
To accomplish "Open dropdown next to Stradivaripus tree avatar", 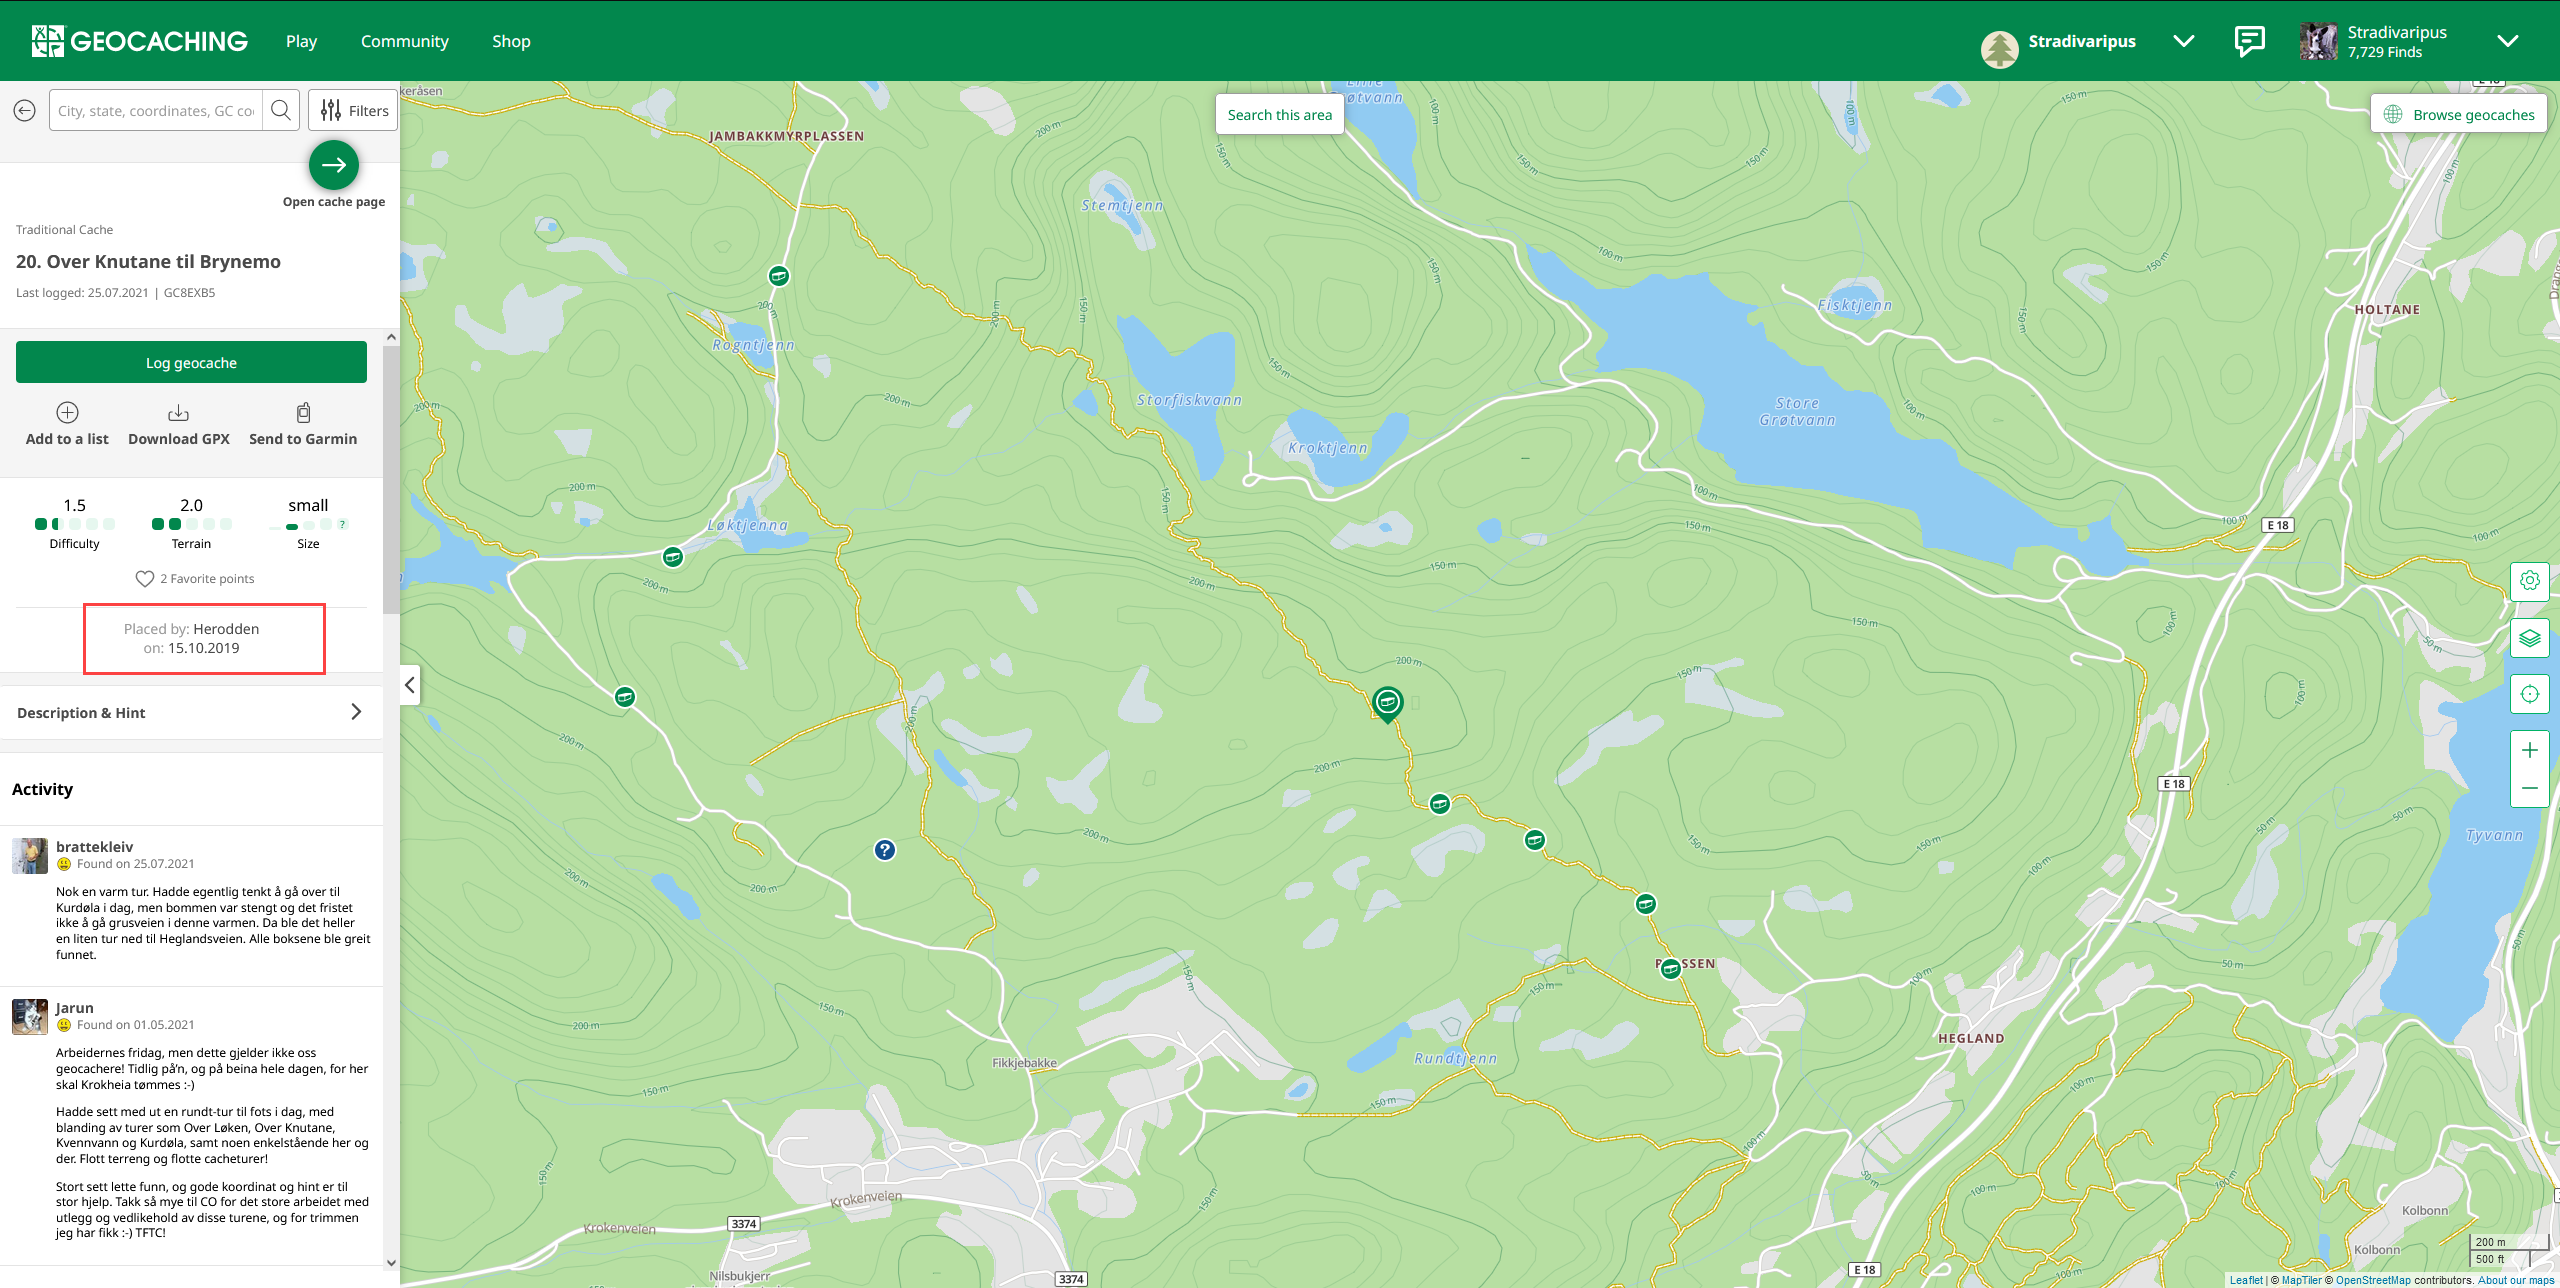I will (2184, 41).
